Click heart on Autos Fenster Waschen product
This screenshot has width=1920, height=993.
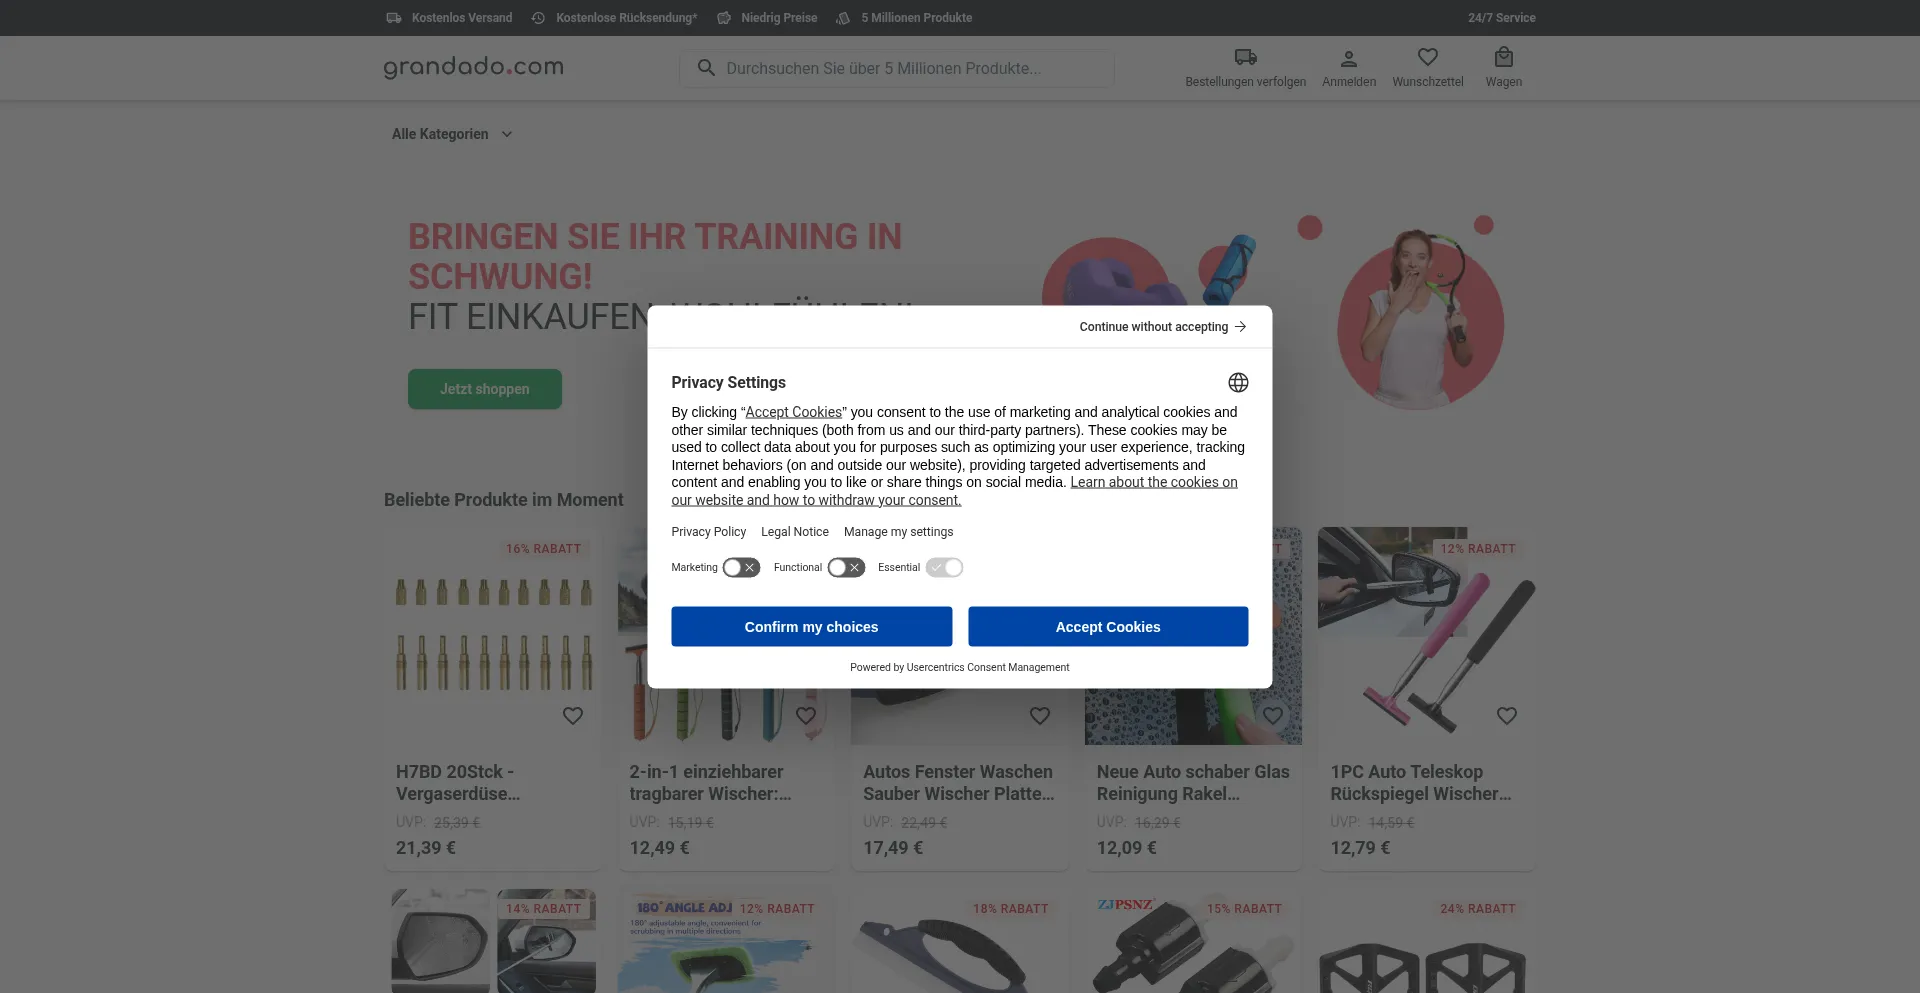[1039, 716]
